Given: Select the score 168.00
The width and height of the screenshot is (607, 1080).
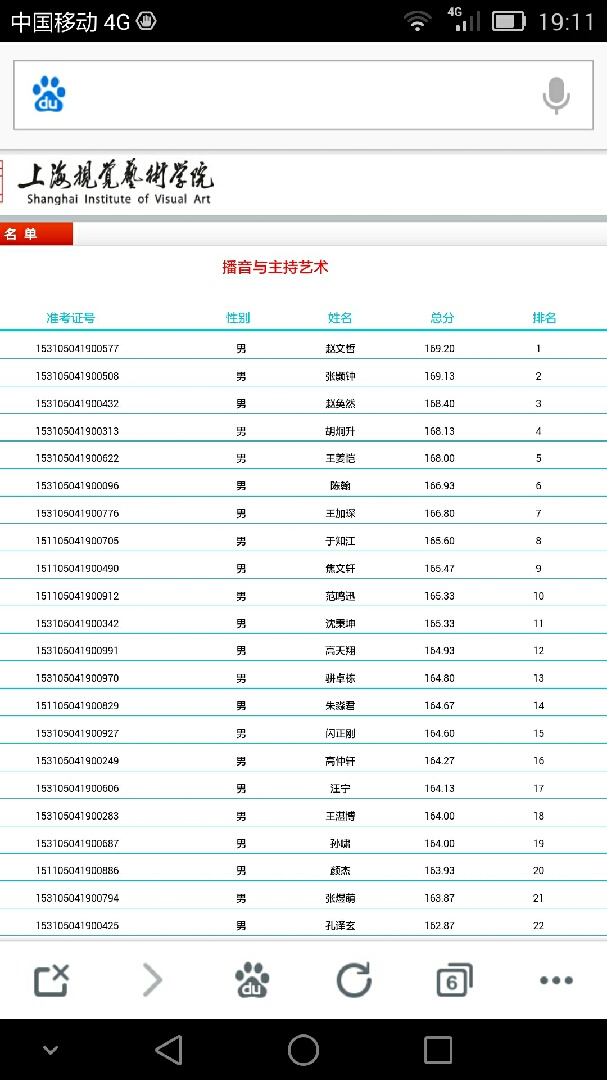Looking at the screenshot, I should point(440,458).
